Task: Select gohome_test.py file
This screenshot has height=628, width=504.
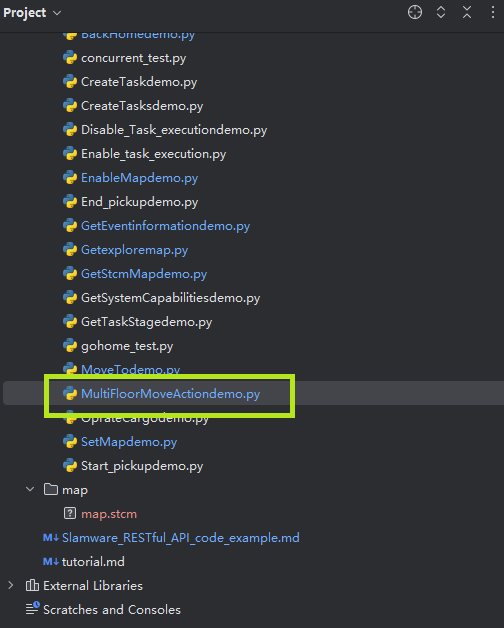Action: pyautogui.click(x=127, y=346)
